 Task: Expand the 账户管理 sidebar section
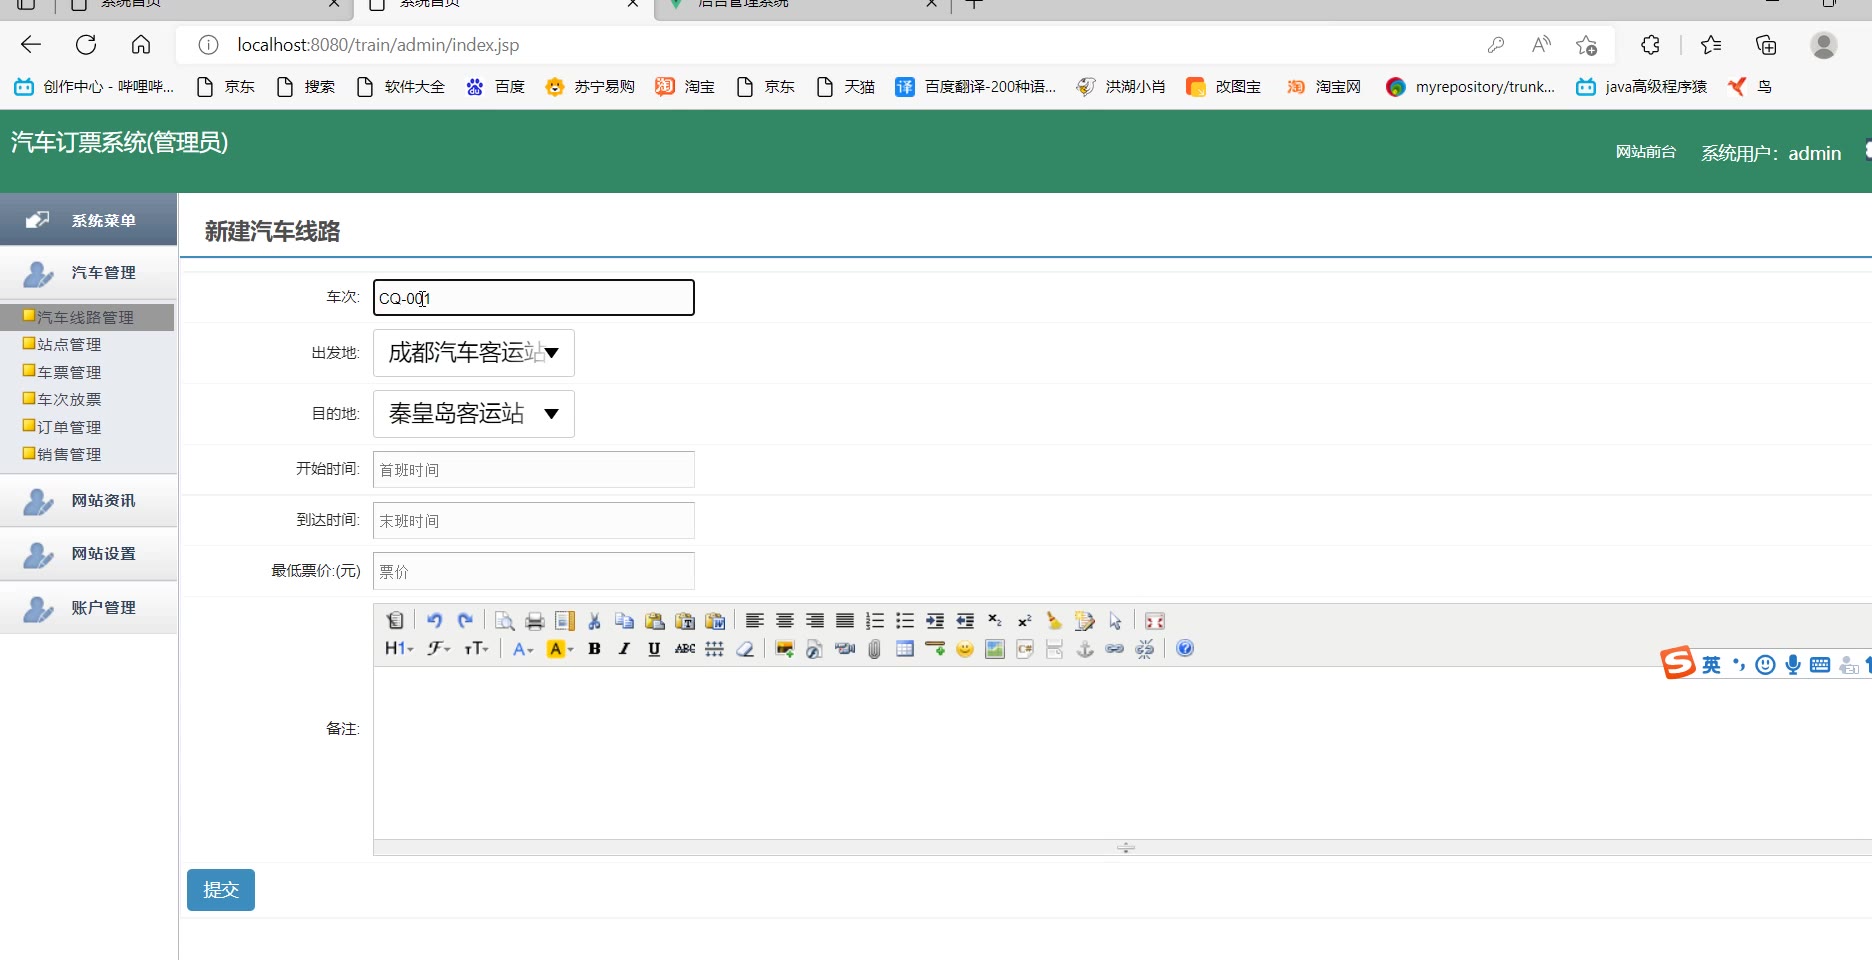tap(89, 608)
